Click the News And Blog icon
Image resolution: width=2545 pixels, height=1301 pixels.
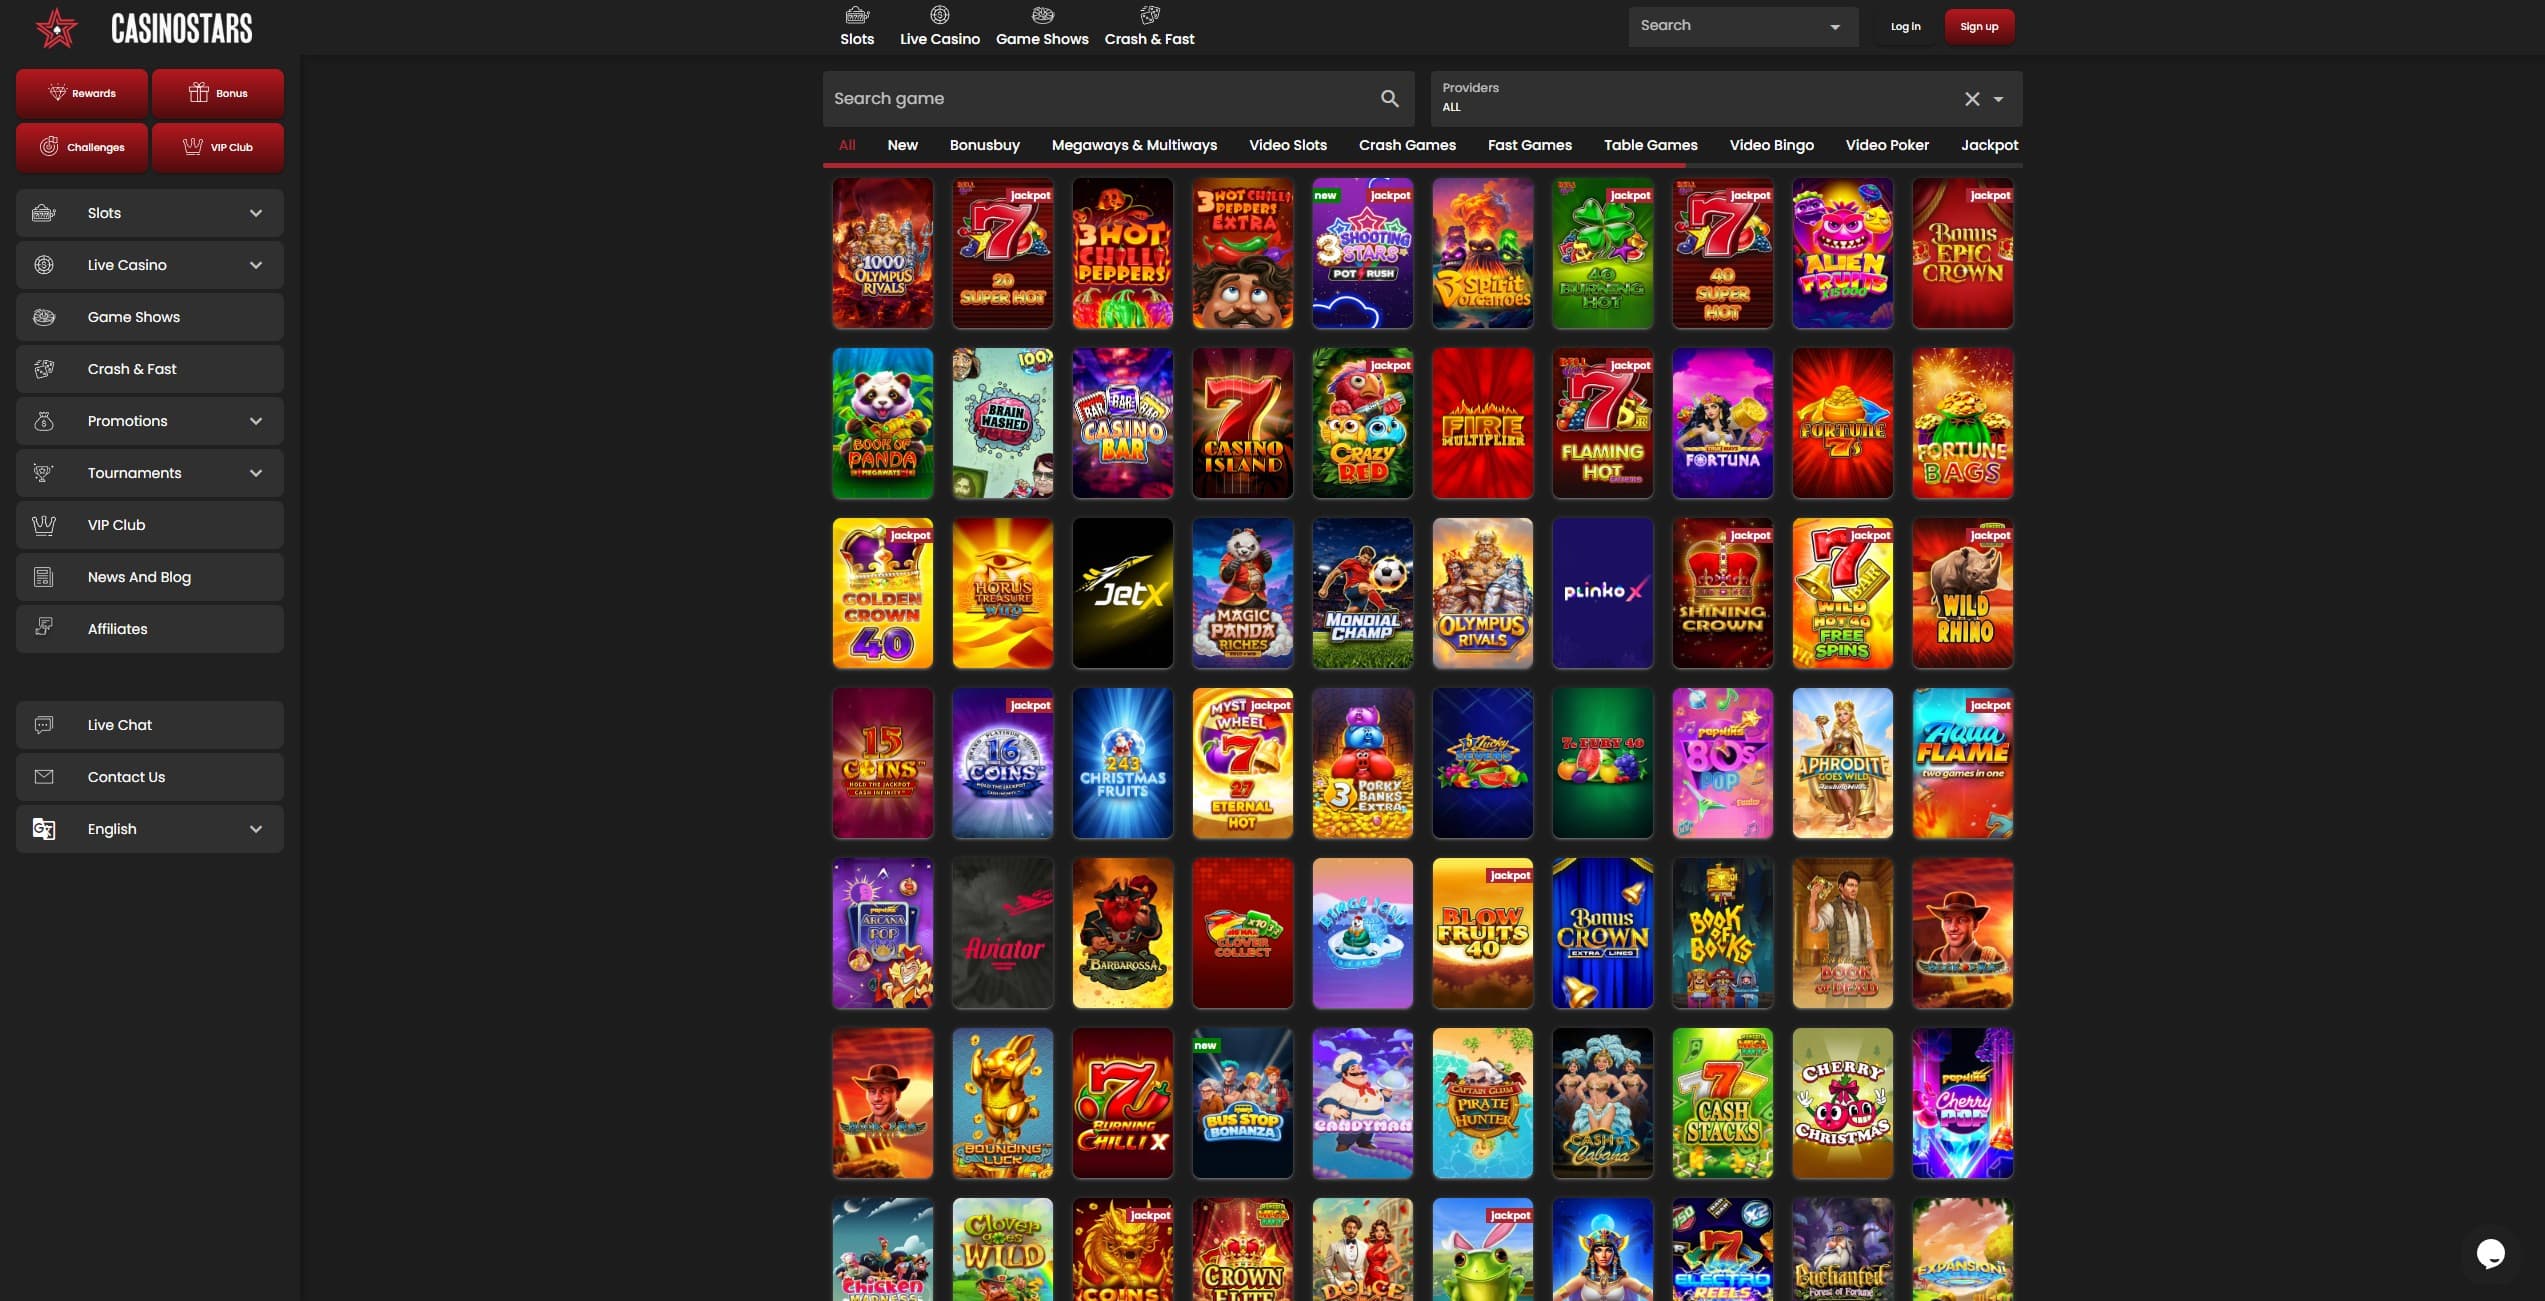[x=43, y=577]
